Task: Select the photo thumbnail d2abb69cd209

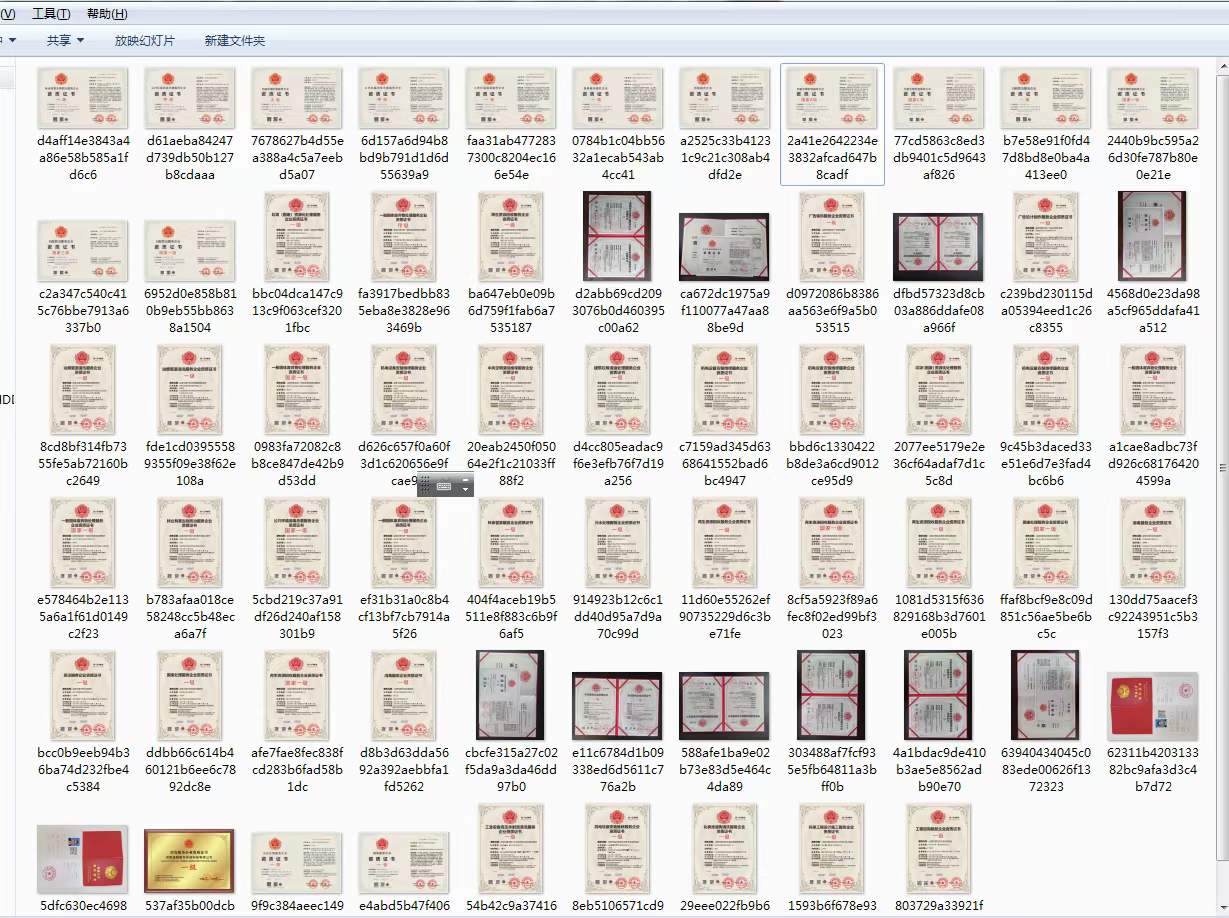Action: [617, 236]
